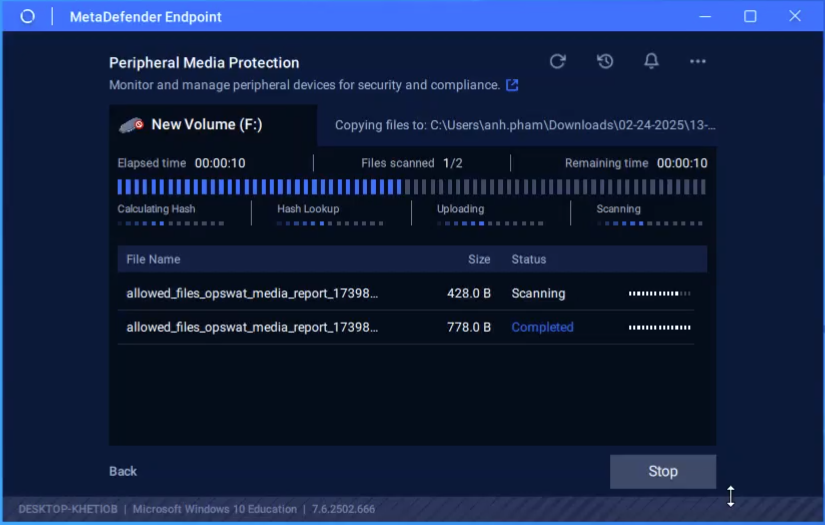Maximize the MetaDefender Endpoint window
The height and width of the screenshot is (525, 825).
coord(750,16)
